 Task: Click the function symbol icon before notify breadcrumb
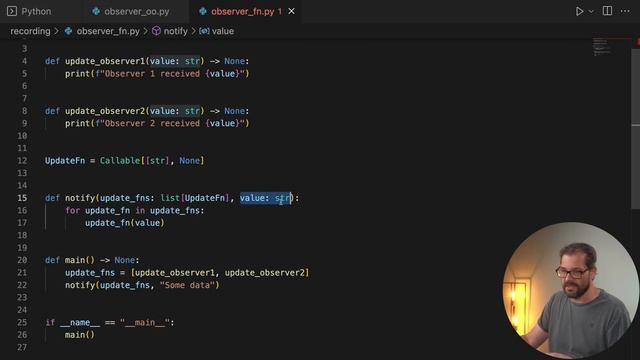156,31
